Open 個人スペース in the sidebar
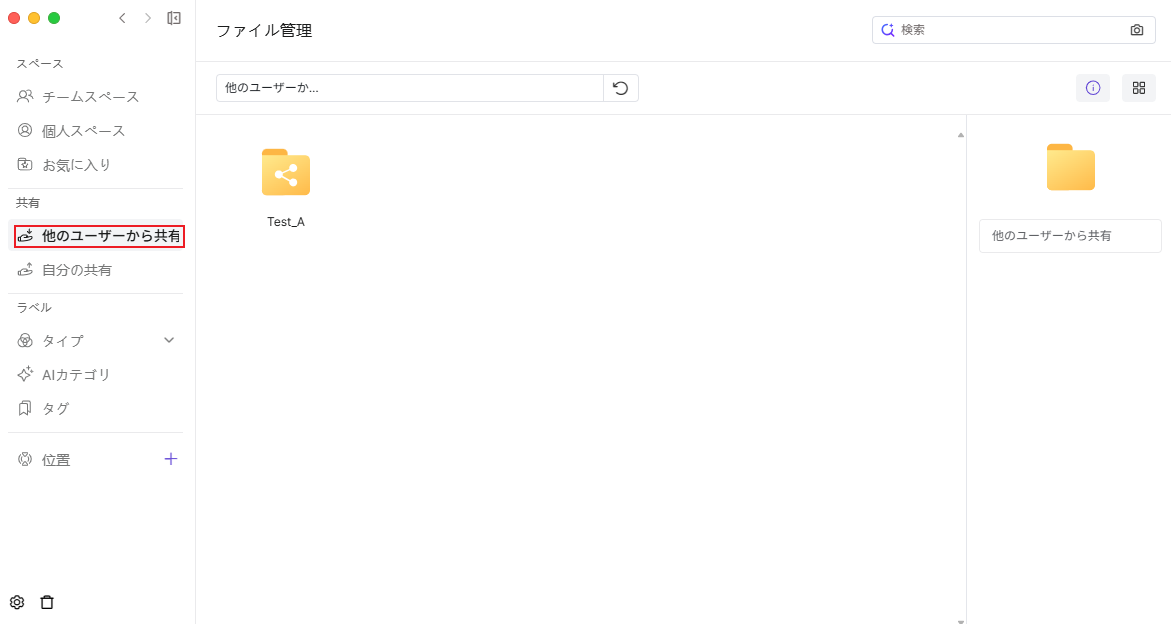 83,131
